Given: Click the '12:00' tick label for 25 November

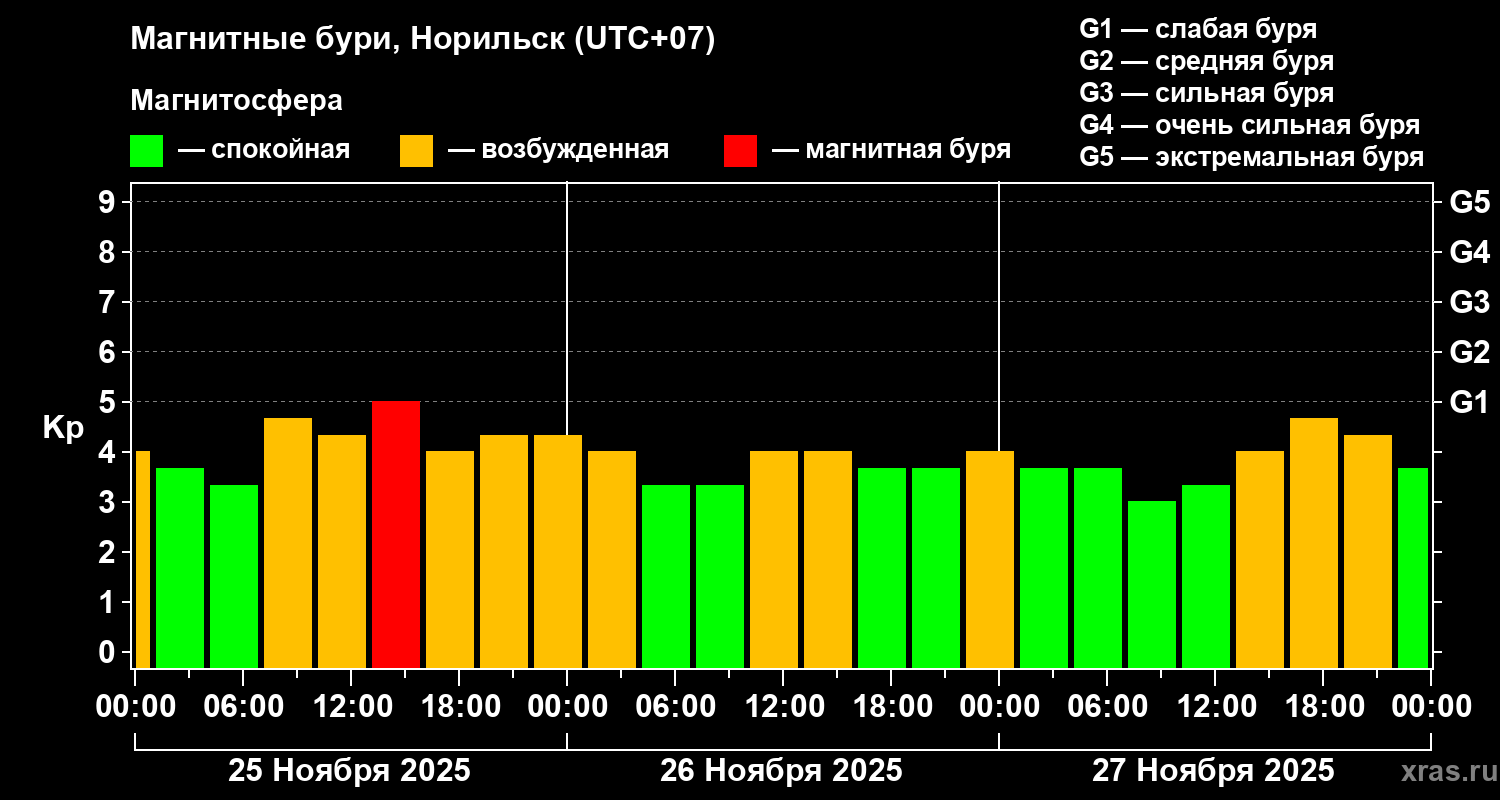Looking at the screenshot, I should pos(351,707).
